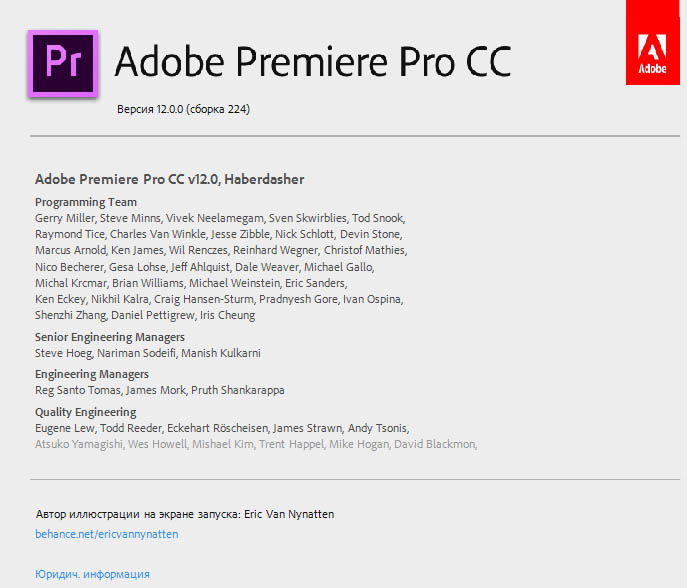Click the name Steve Hoeg
687x588 pixels.
coord(63,353)
